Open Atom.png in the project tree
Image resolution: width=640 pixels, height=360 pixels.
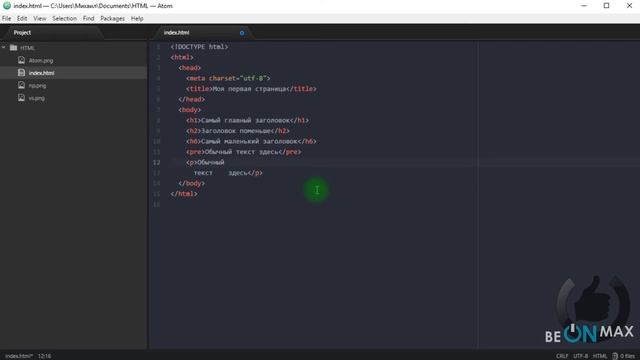point(41,60)
